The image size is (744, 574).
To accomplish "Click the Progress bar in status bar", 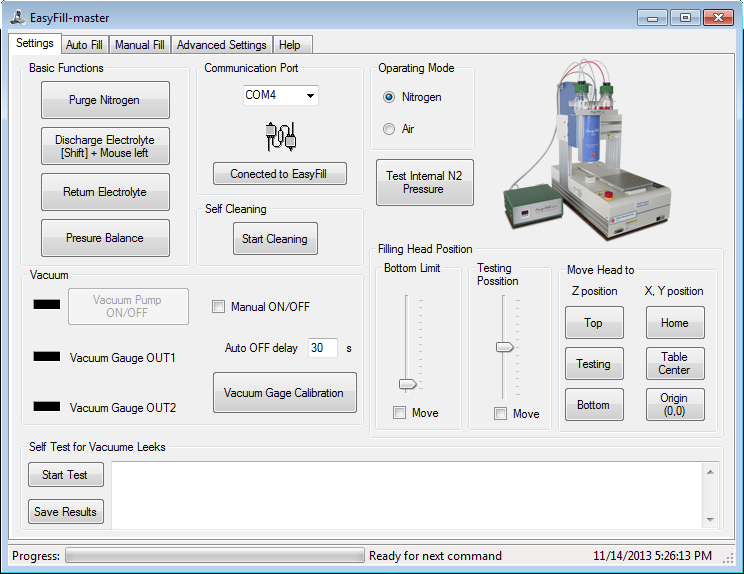I will pyautogui.click(x=214, y=555).
